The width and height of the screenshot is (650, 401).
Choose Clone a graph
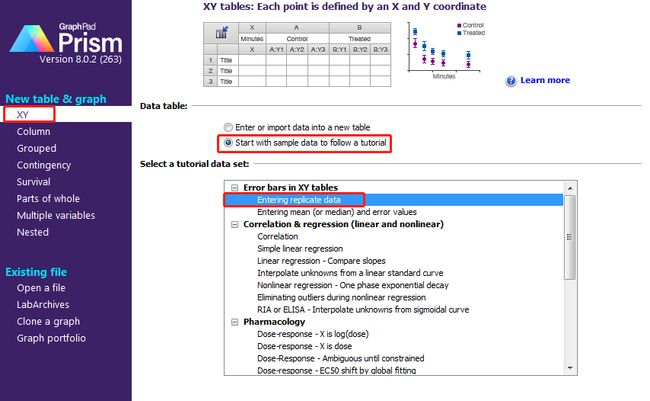[x=48, y=322]
